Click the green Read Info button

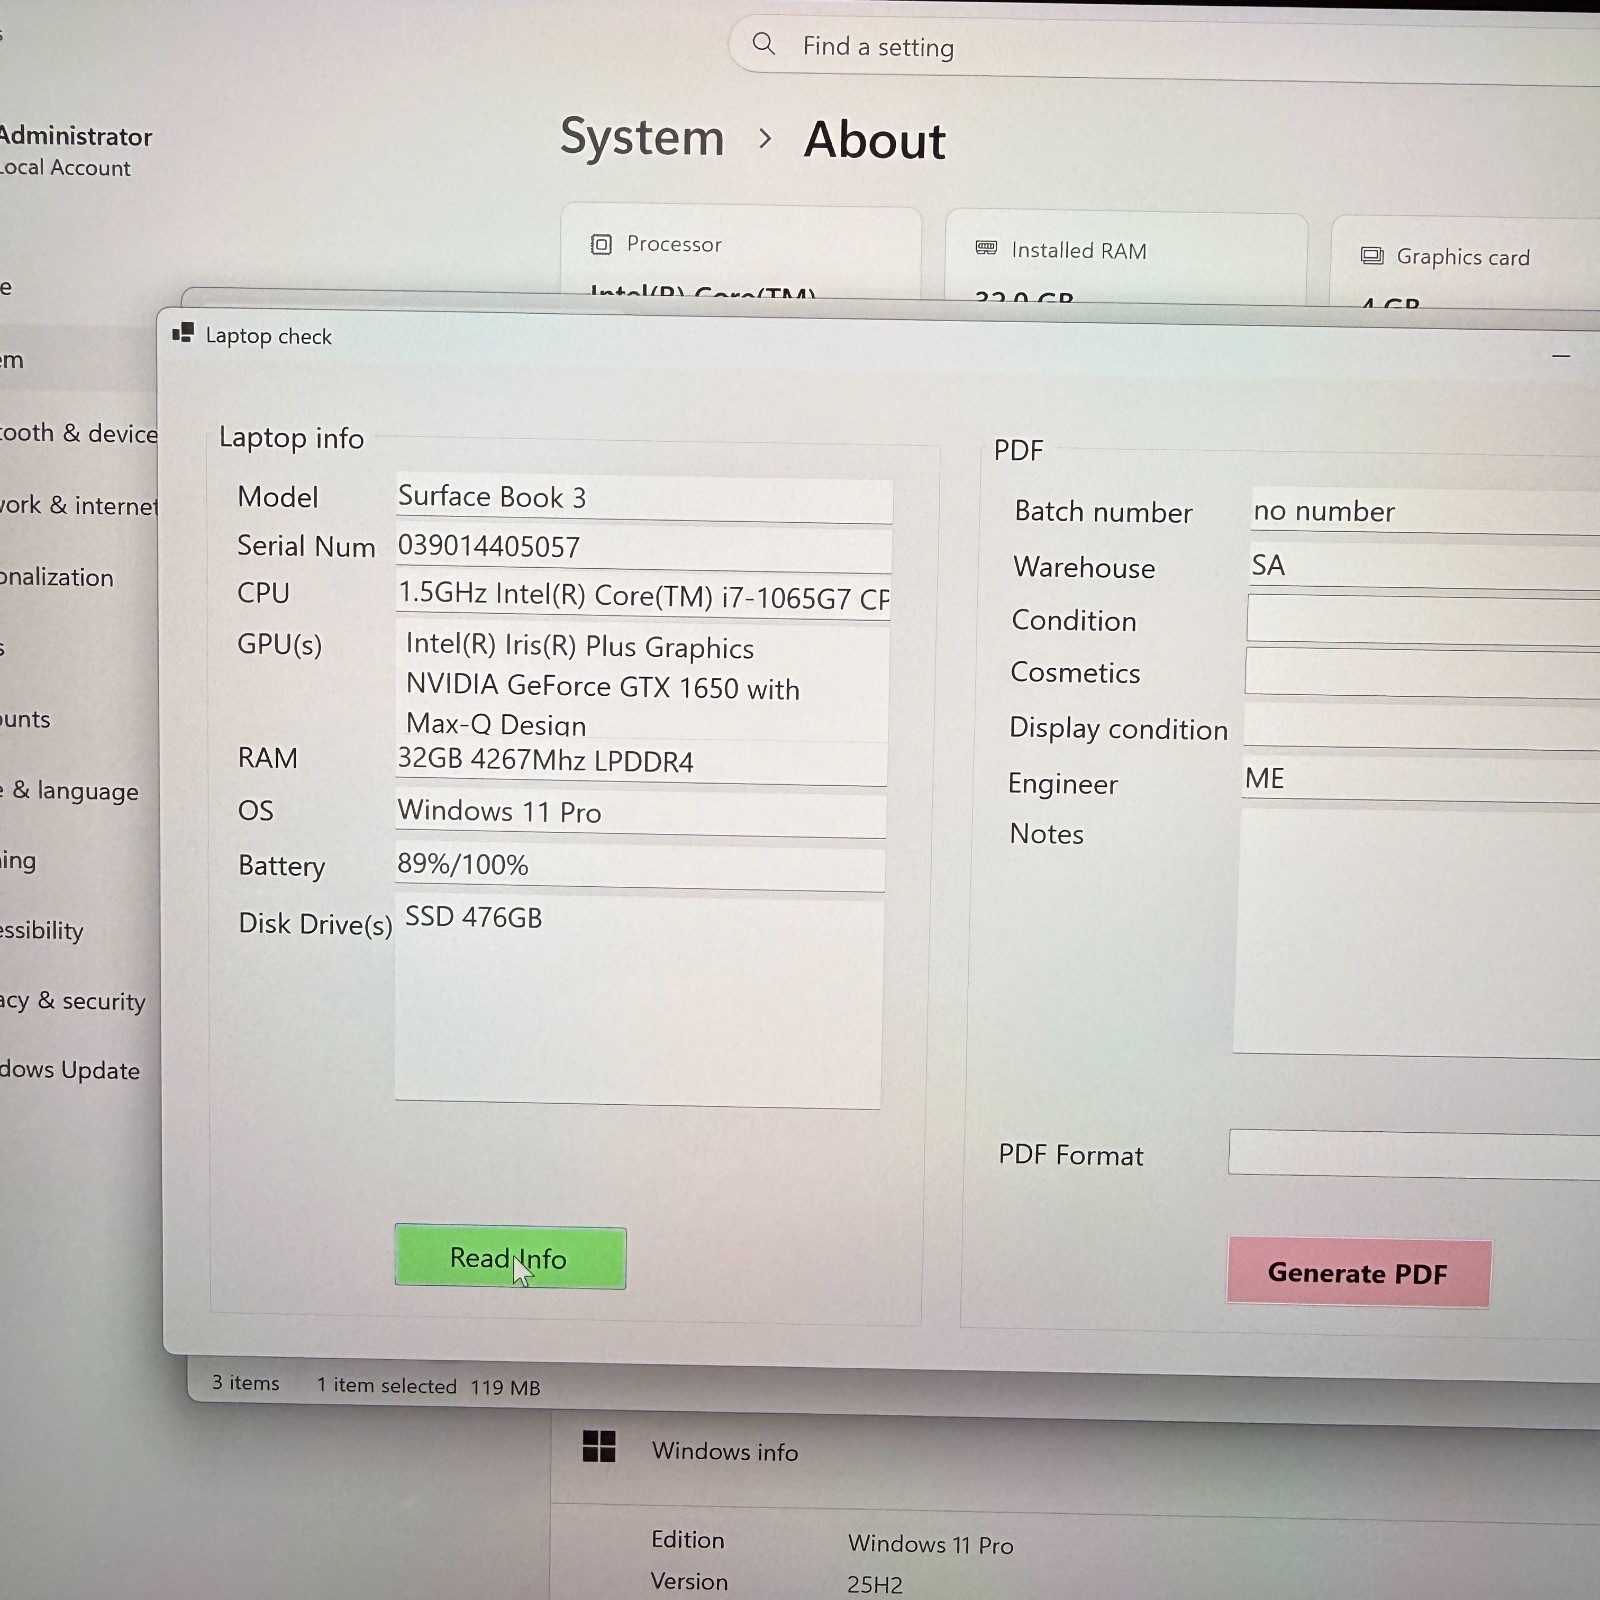click(x=510, y=1257)
